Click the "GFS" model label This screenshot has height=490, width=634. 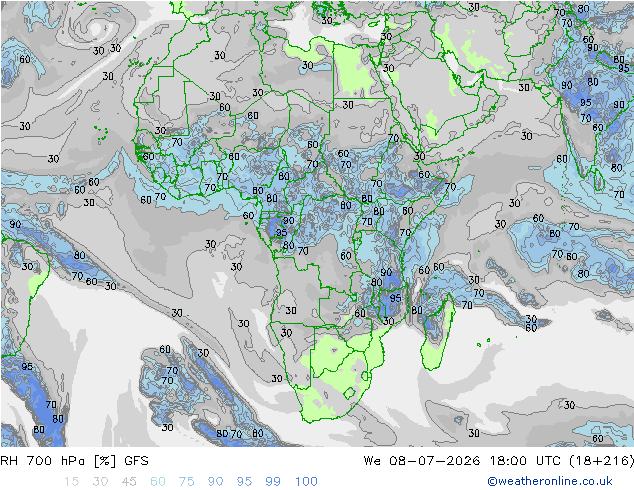(136, 461)
